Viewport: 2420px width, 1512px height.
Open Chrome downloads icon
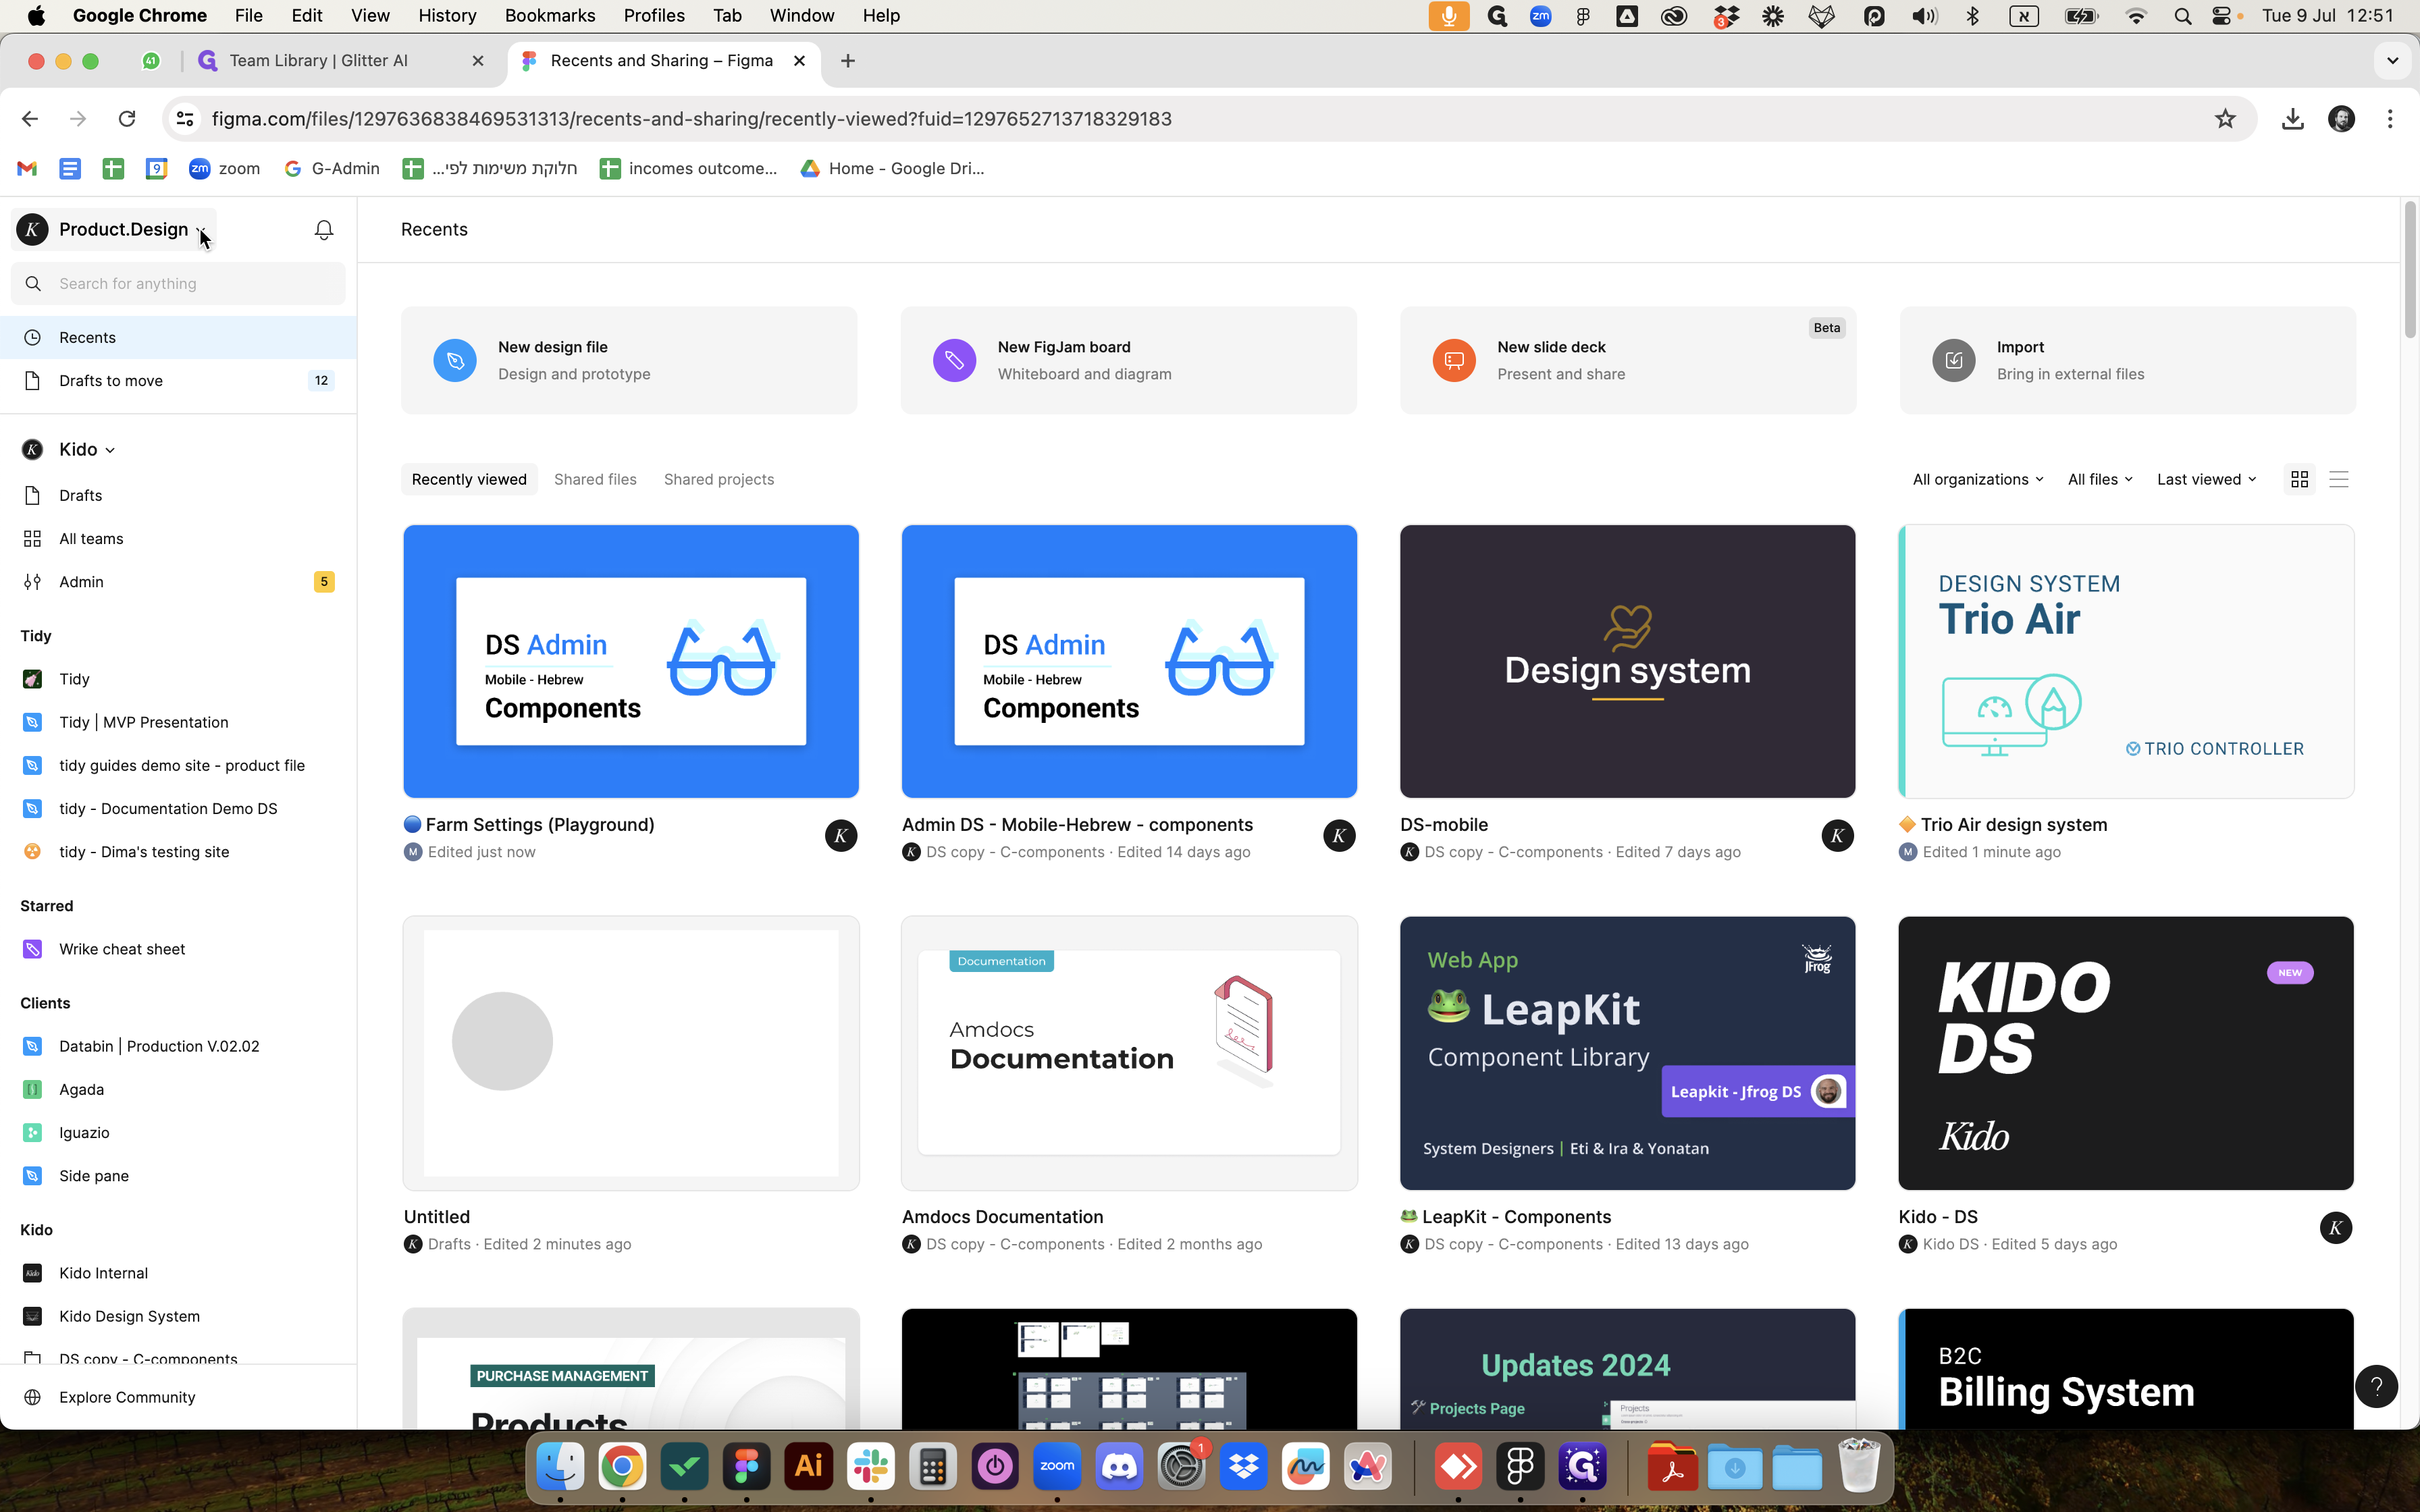2292,119
